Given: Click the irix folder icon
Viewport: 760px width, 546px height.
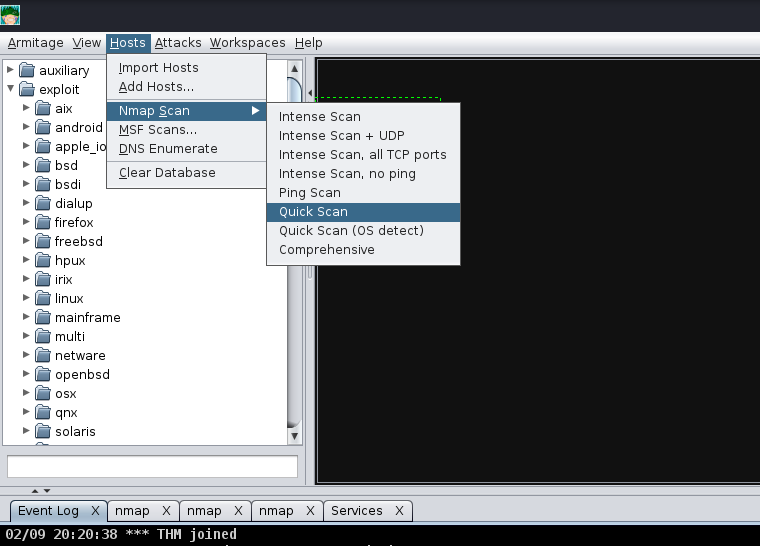Looking at the screenshot, I should point(43,279).
